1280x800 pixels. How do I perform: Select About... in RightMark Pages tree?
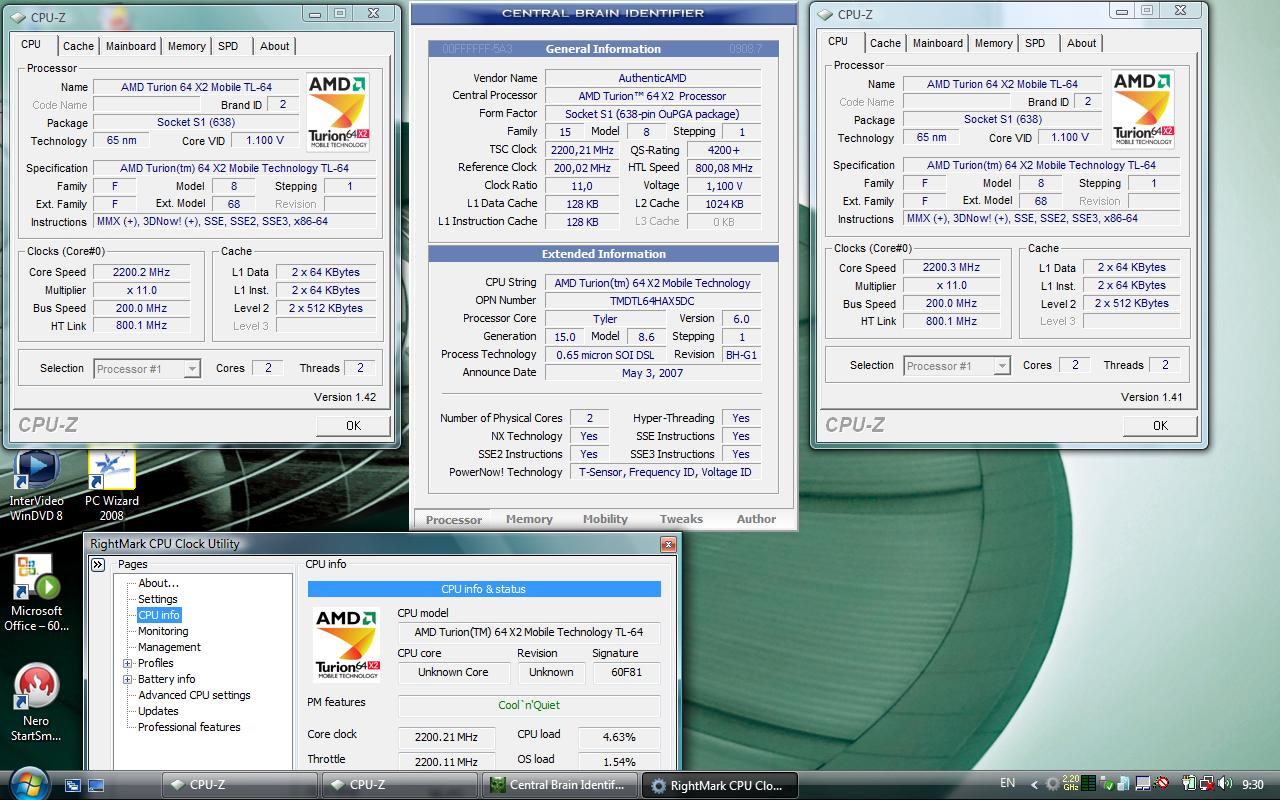pos(158,583)
